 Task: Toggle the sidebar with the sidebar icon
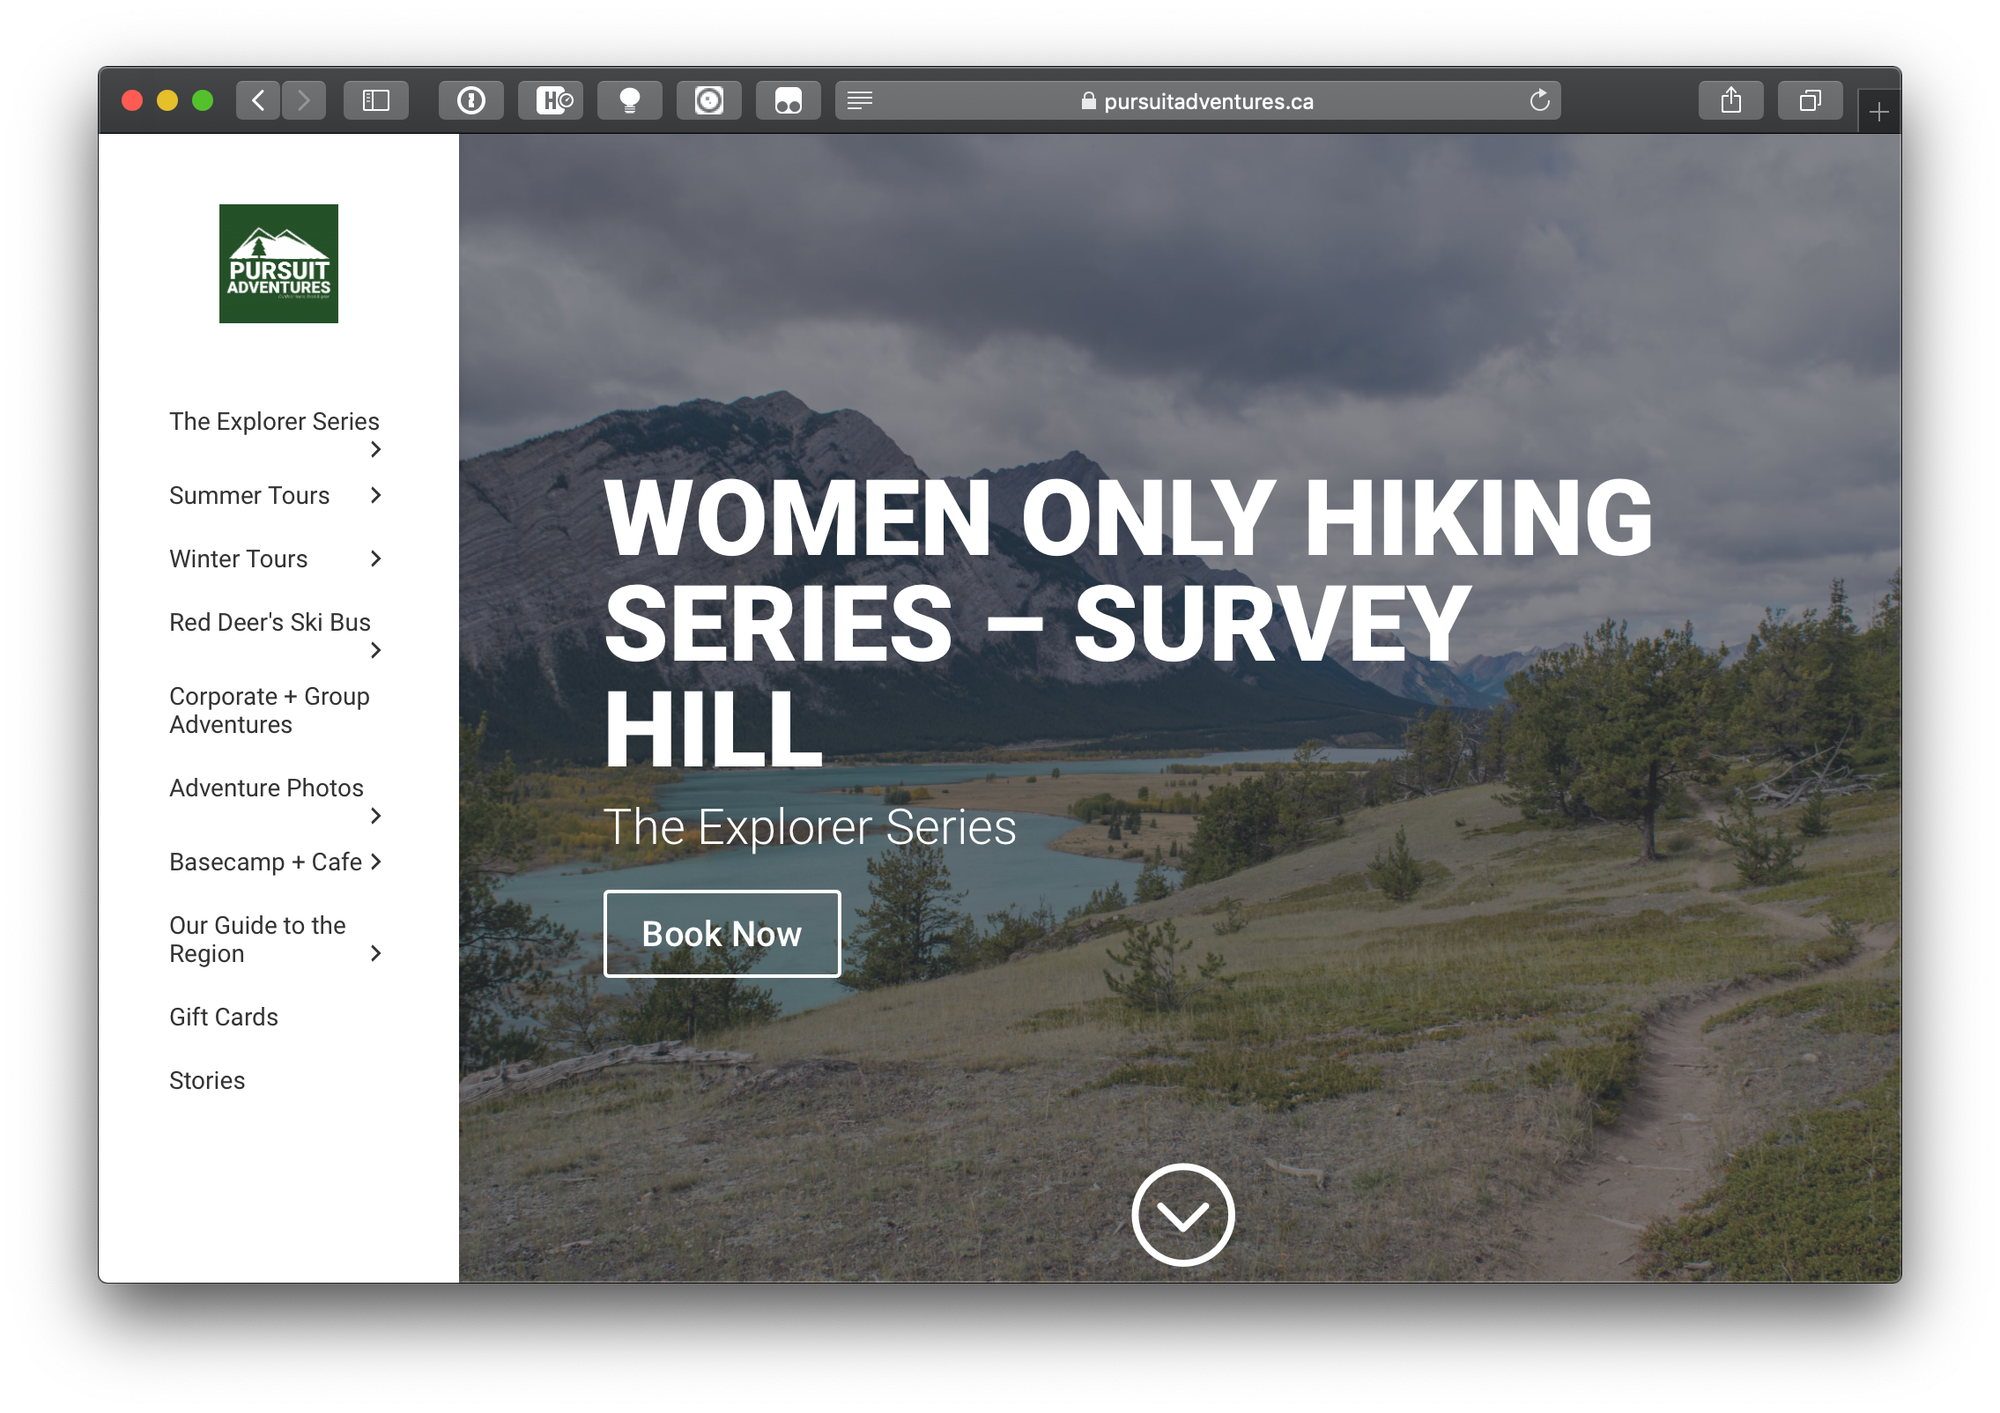[376, 100]
